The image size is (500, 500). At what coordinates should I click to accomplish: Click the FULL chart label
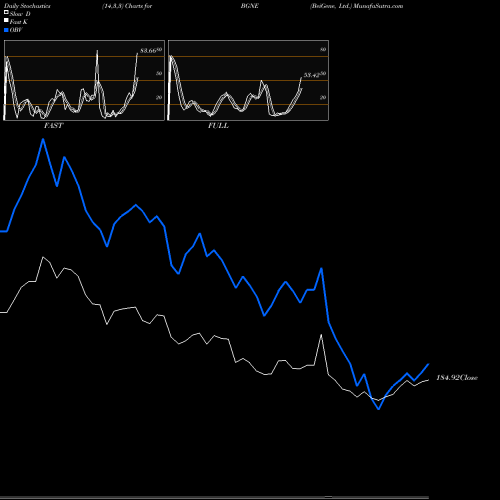pos(218,126)
